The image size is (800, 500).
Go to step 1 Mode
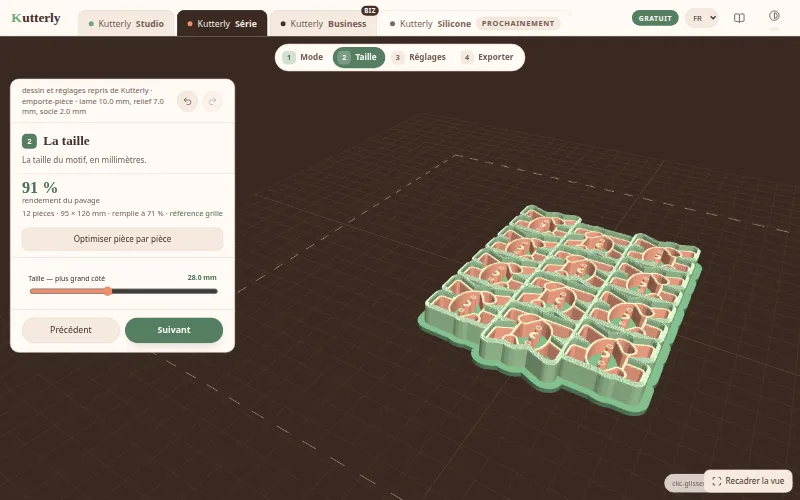[x=304, y=57]
